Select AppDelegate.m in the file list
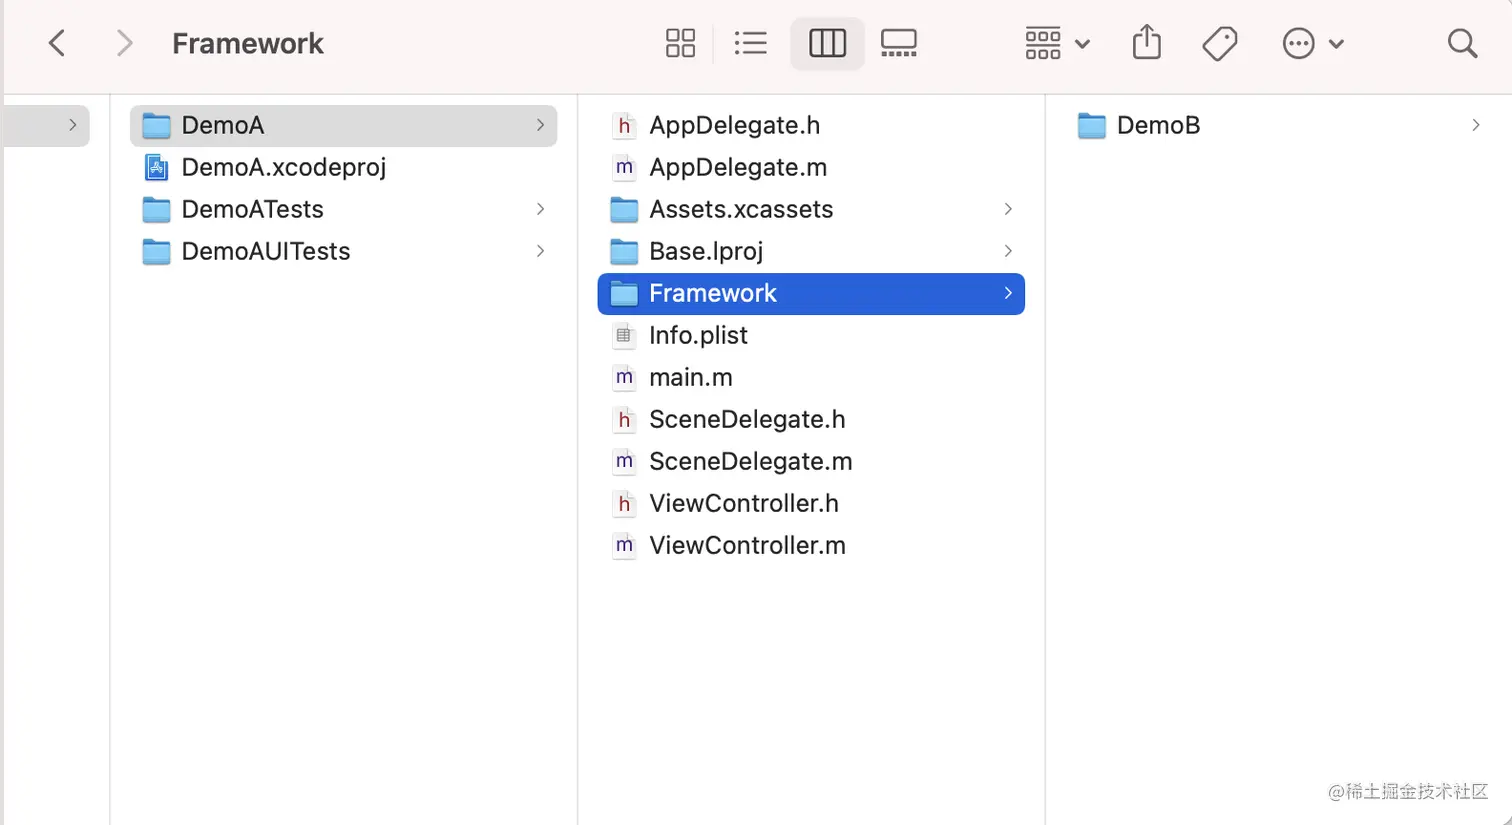The image size is (1512, 825). (738, 167)
